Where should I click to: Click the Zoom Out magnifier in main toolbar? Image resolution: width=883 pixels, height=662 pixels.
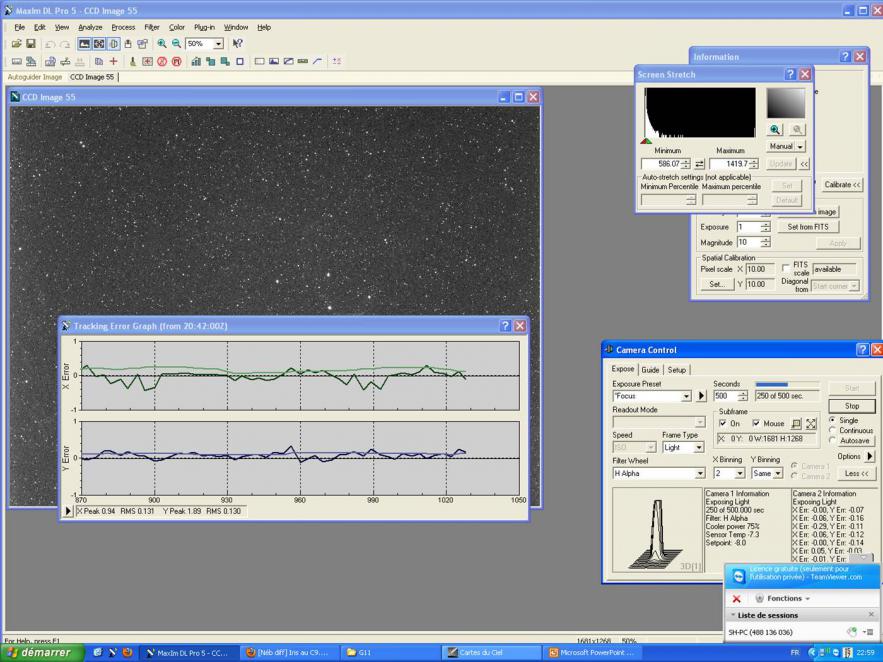click(176, 44)
